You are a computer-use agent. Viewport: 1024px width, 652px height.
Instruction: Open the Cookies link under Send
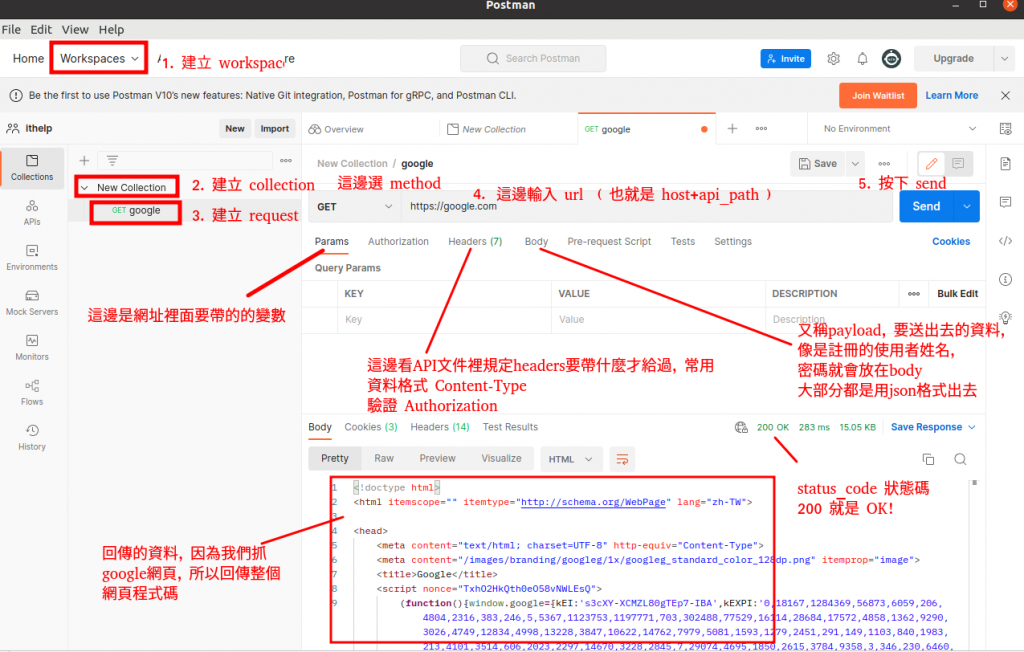(x=951, y=242)
